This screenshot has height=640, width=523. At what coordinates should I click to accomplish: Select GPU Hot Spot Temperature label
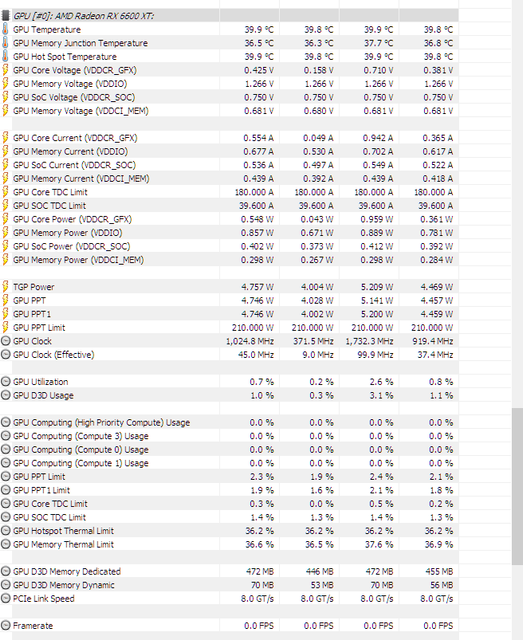pyautogui.click(x=65, y=56)
